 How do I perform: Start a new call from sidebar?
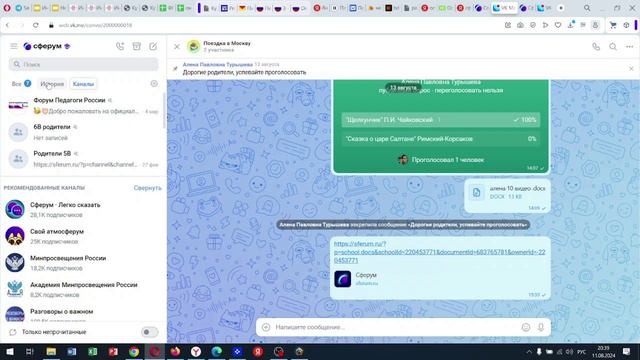(120, 46)
